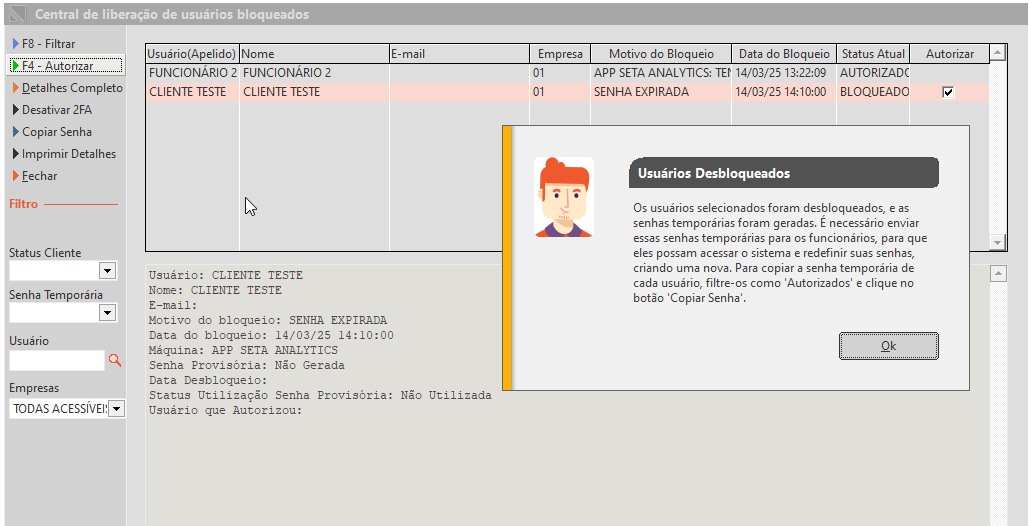This screenshot has height=526, width=1029.
Task: Open the Senha Temporária dropdown
Action: [x=108, y=313]
